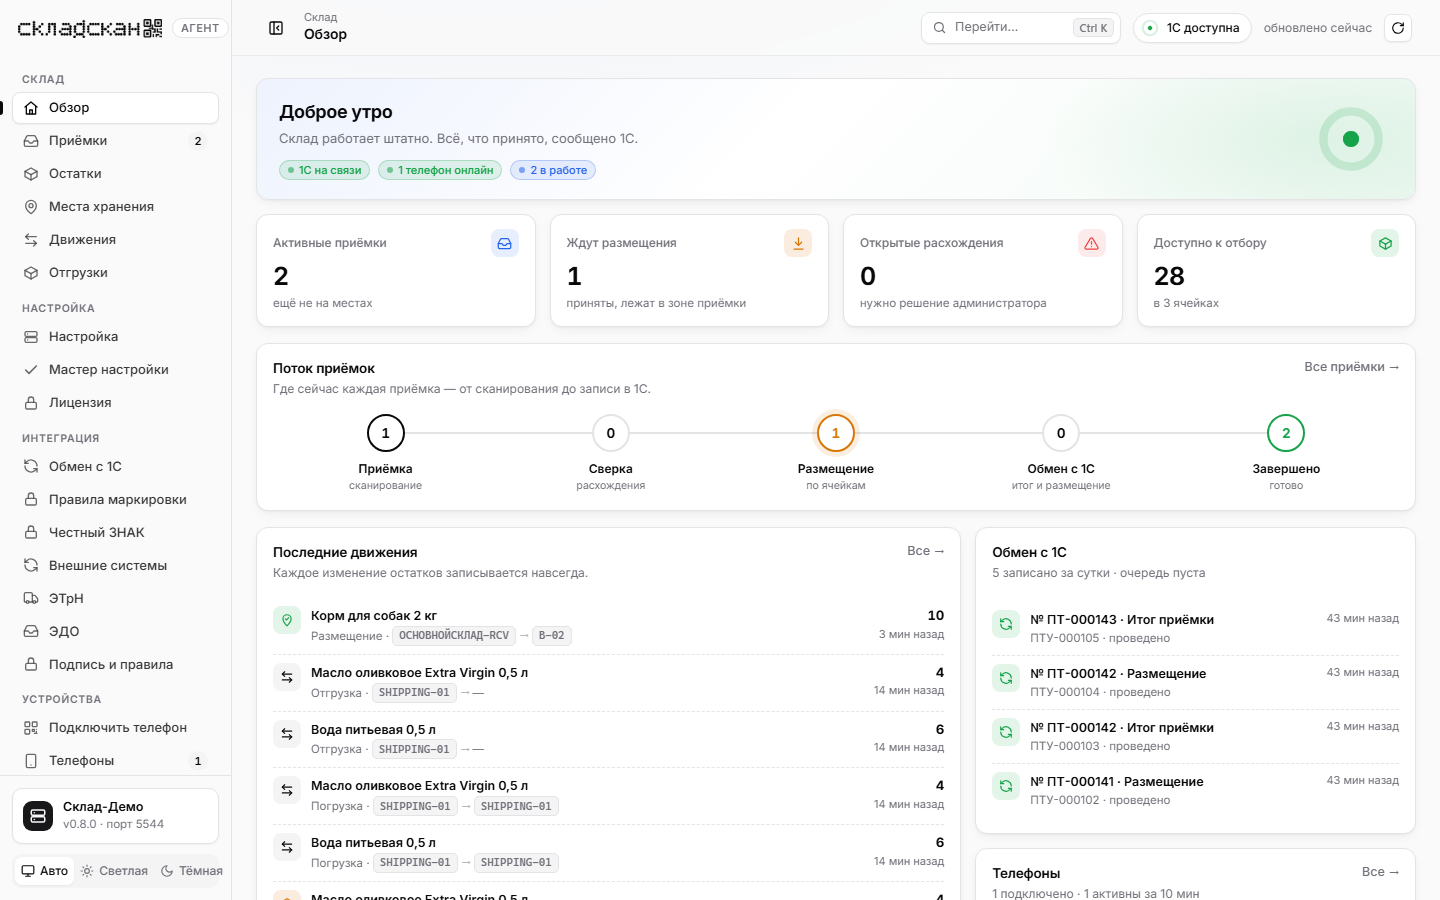
Task: Click the Завершено stage circle
Action: (1286, 433)
